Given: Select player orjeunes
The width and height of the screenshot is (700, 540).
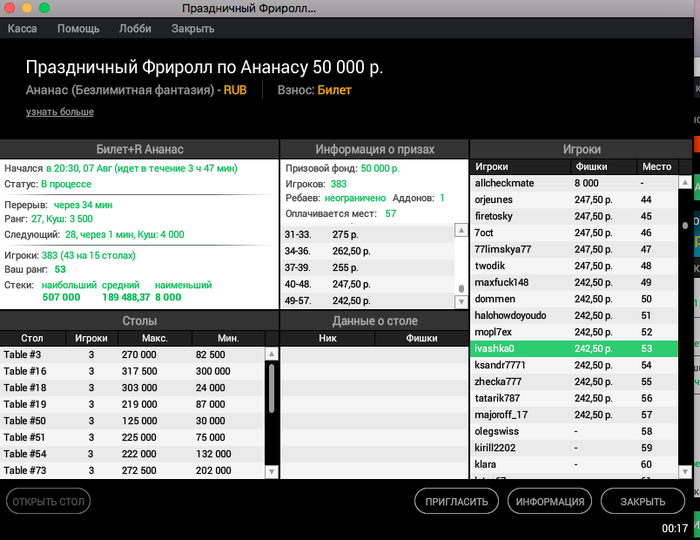Looking at the screenshot, I should point(574,199).
